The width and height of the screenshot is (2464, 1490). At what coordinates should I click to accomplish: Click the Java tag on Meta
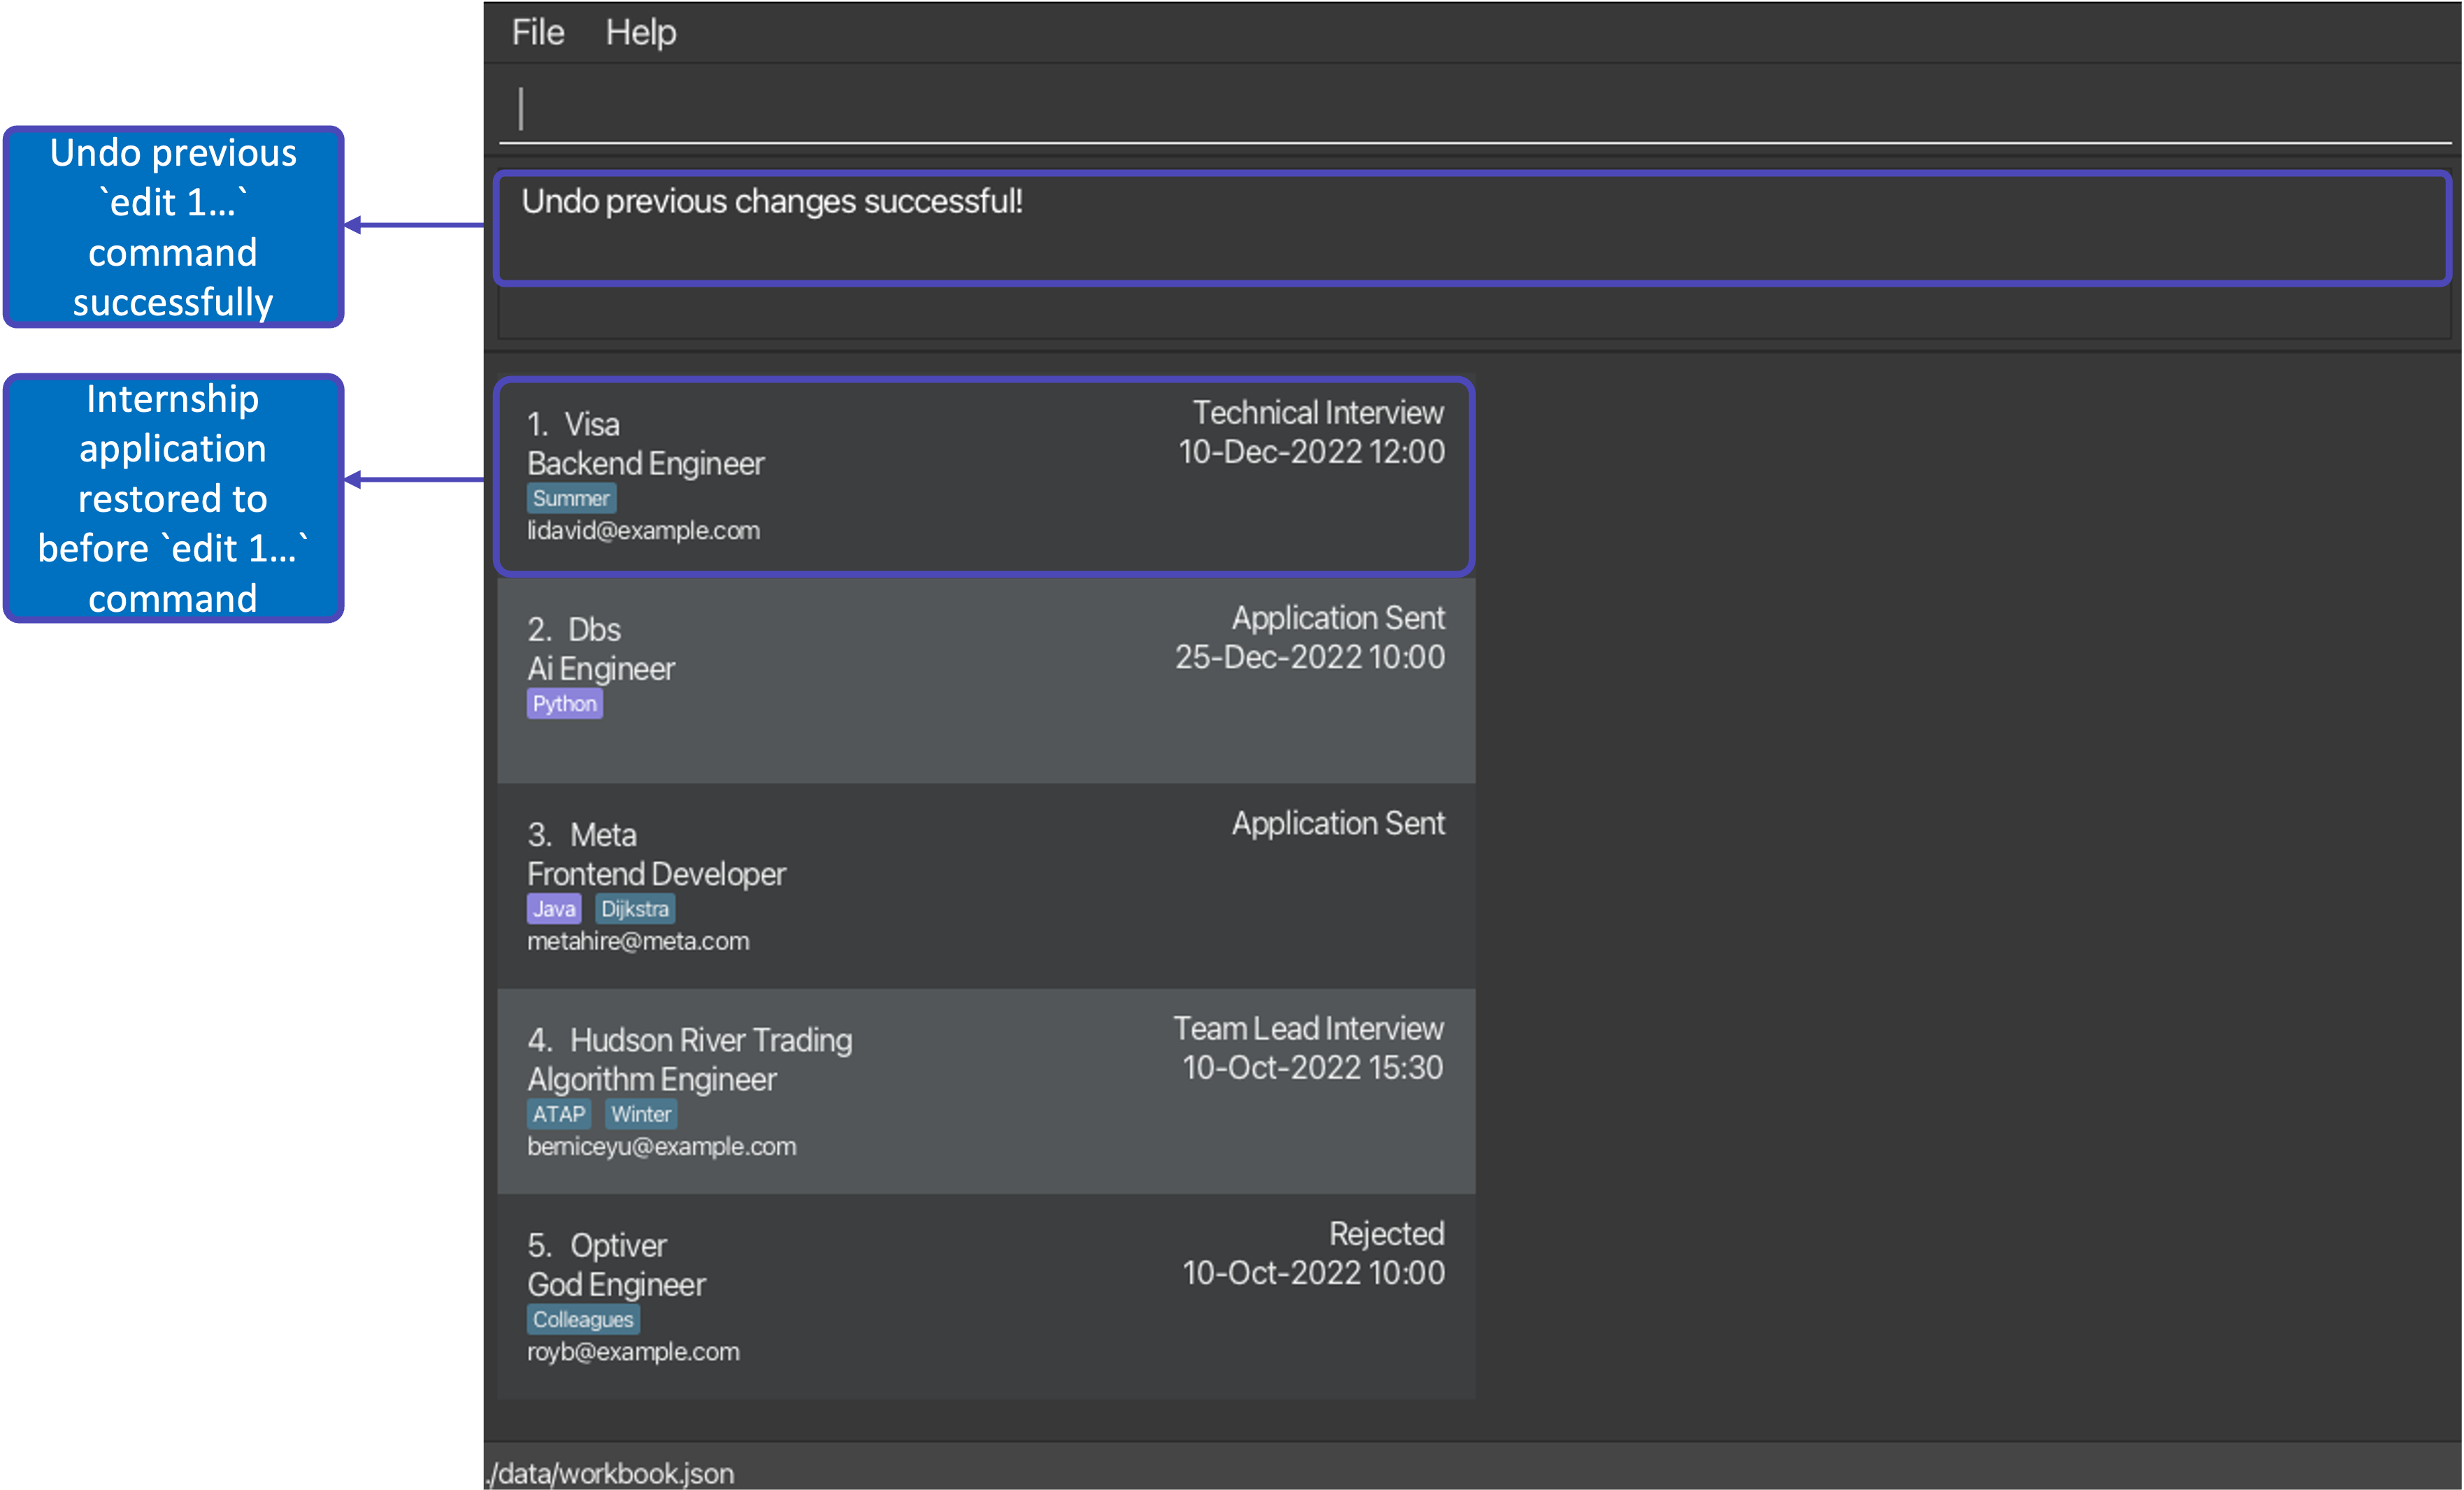pyautogui.click(x=554, y=908)
